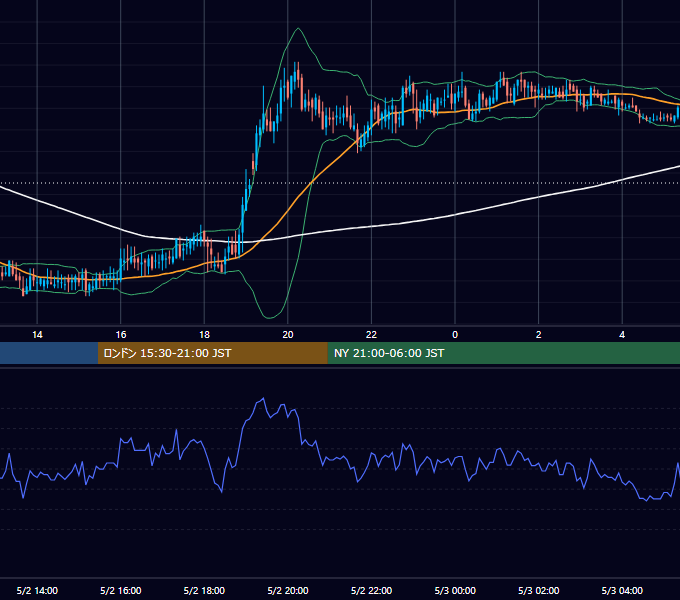
Task: Click the 14 hour label on price chart axis
Action: pyautogui.click(x=37, y=335)
